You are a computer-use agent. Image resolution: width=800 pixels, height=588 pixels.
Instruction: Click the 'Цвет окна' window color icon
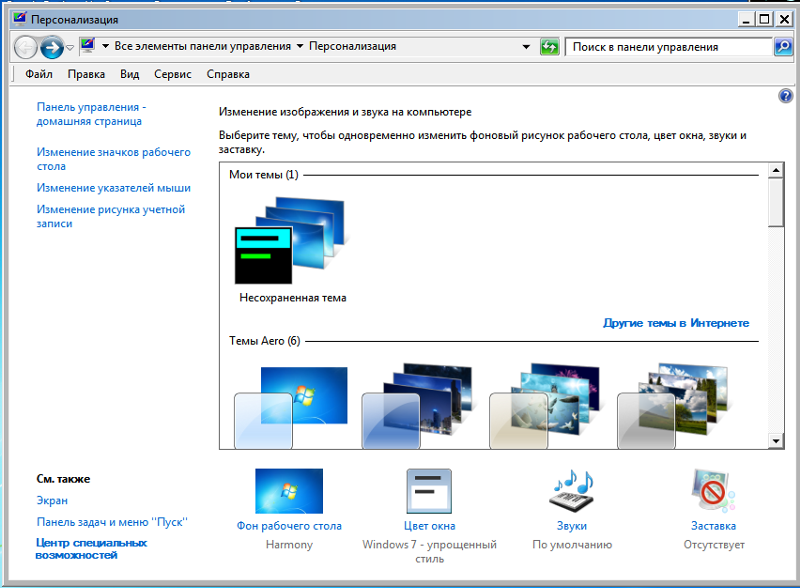tap(429, 491)
